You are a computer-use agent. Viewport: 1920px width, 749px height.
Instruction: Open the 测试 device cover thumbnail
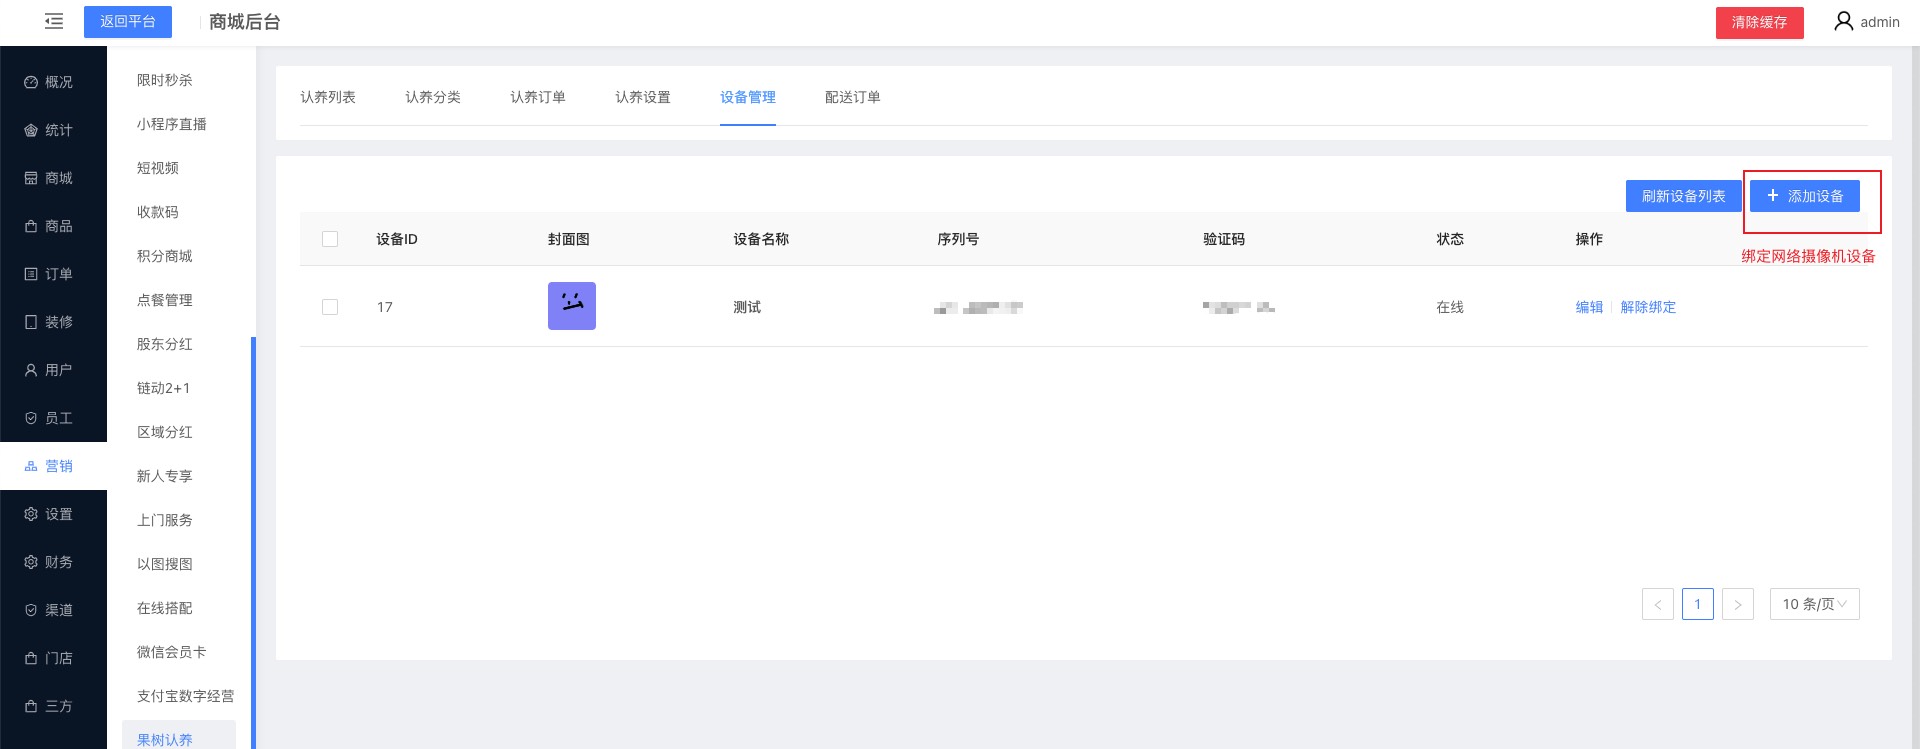(x=572, y=306)
